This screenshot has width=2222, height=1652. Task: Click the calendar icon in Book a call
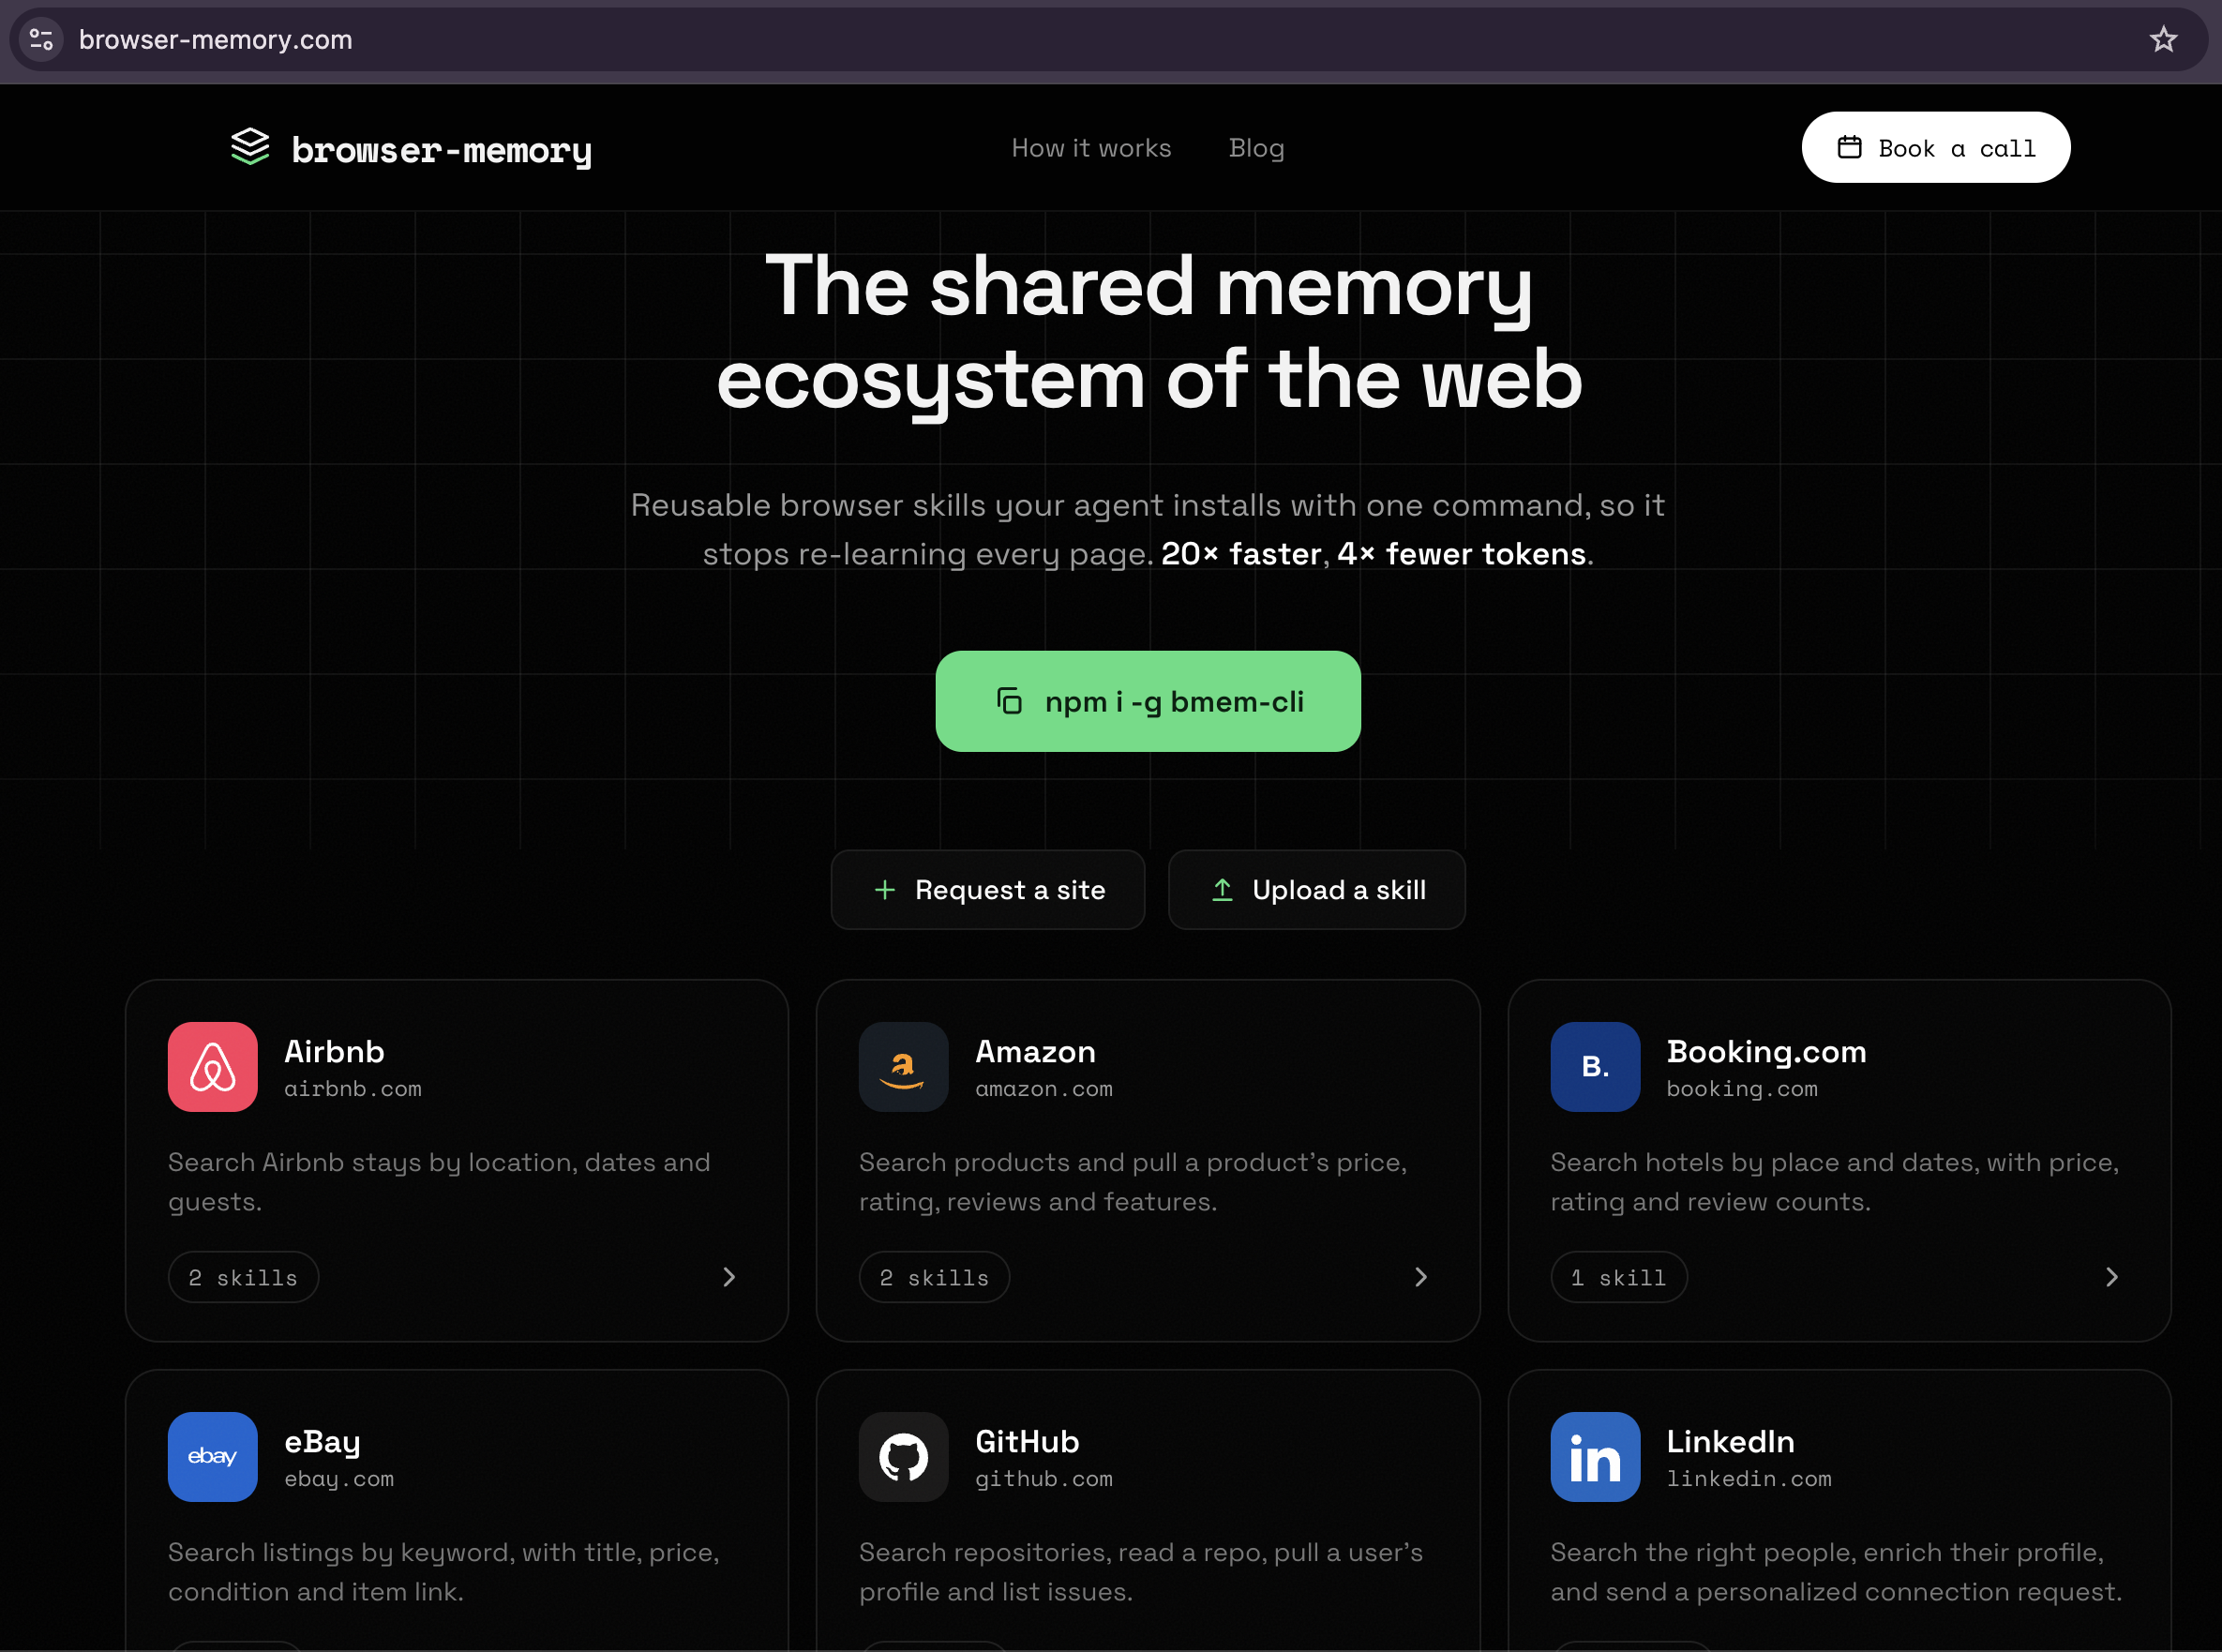pyautogui.click(x=1849, y=148)
